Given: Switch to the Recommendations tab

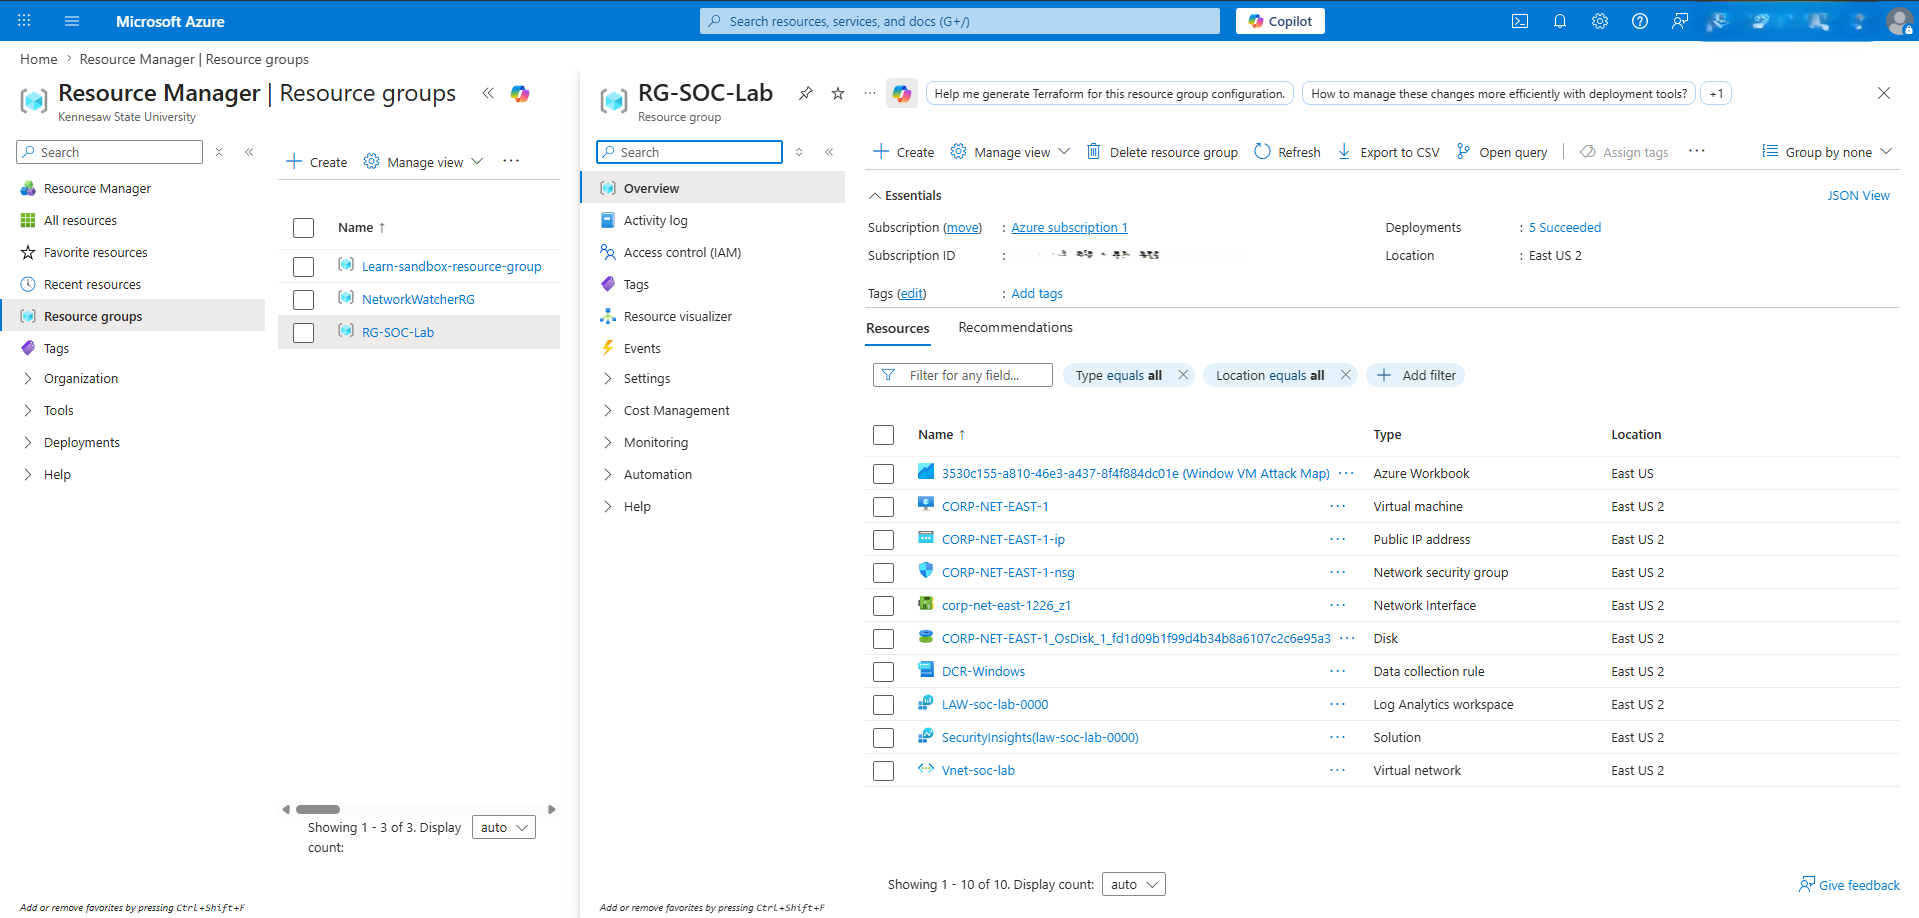Looking at the screenshot, I should coord(1015,327).
